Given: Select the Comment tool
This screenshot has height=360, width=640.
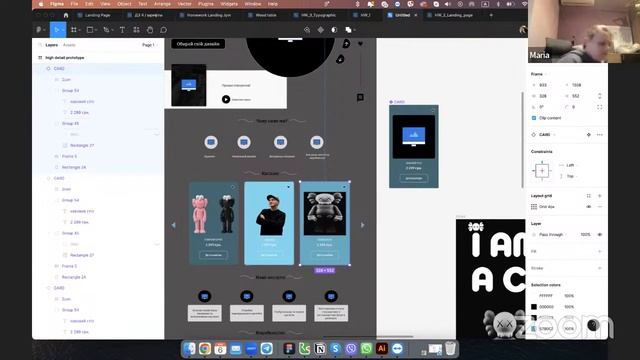Looking at the screenshot, I should 163,30.
